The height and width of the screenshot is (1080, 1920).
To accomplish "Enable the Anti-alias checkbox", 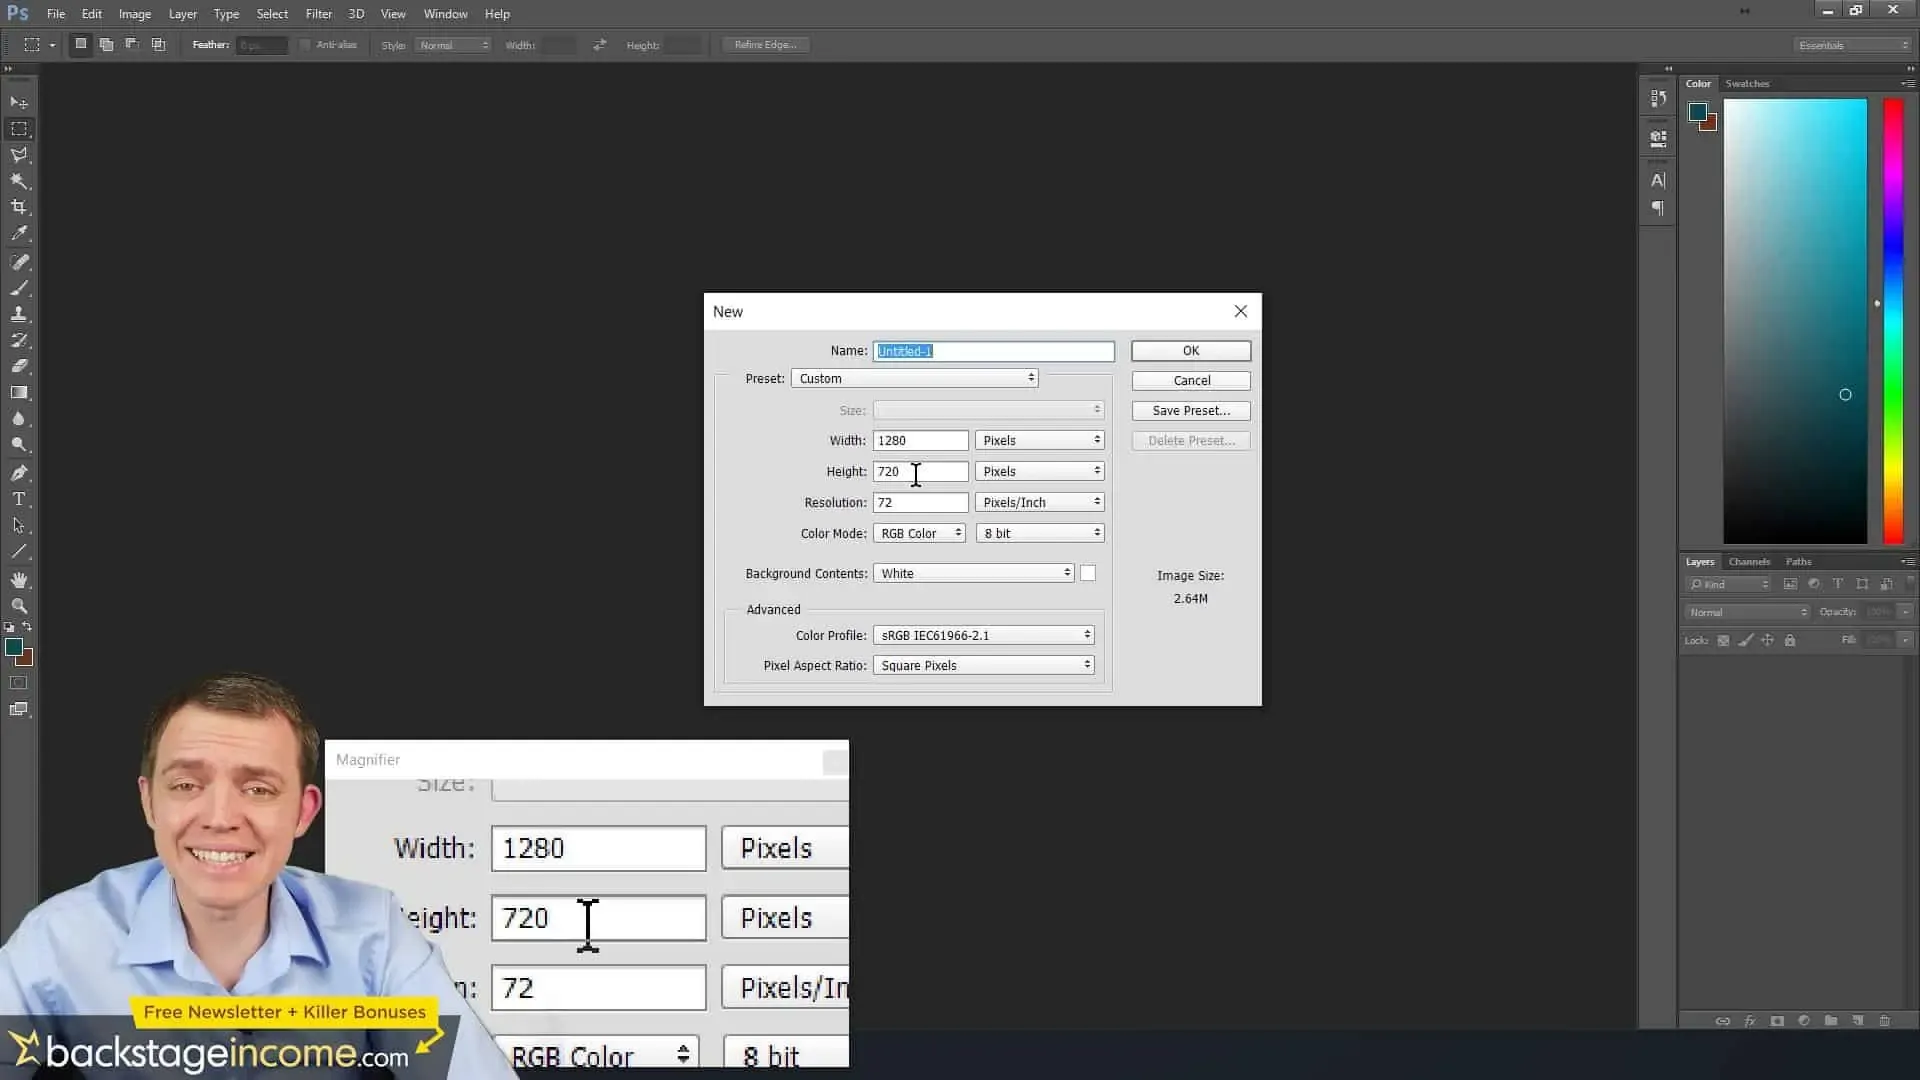I will coord(305,44).
